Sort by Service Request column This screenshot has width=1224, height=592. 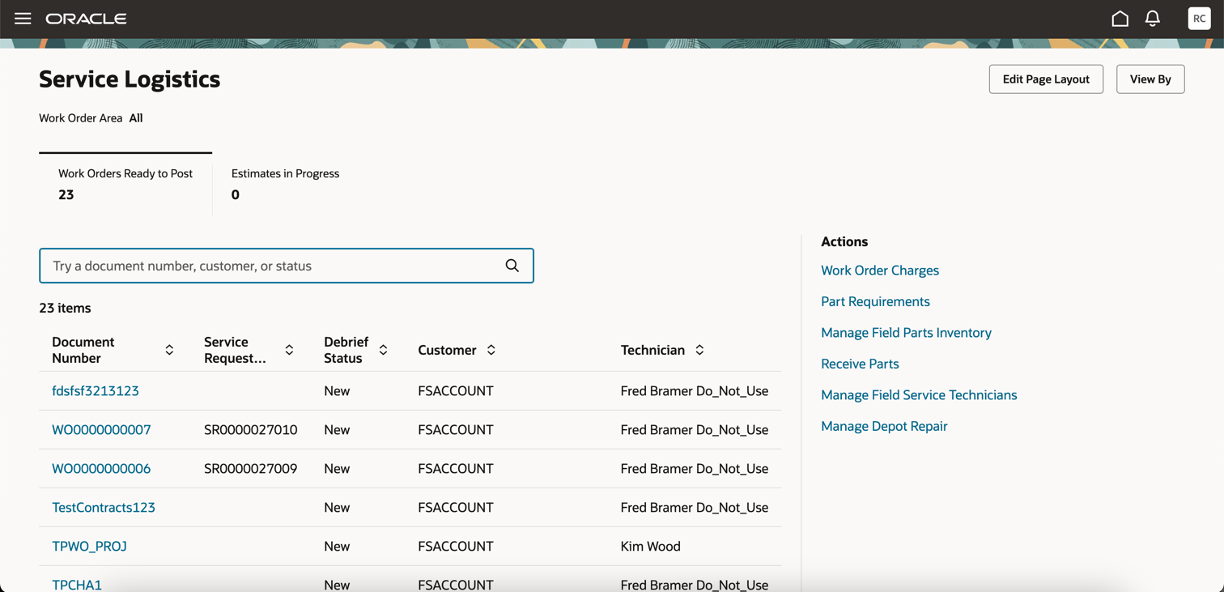[289, 350]
